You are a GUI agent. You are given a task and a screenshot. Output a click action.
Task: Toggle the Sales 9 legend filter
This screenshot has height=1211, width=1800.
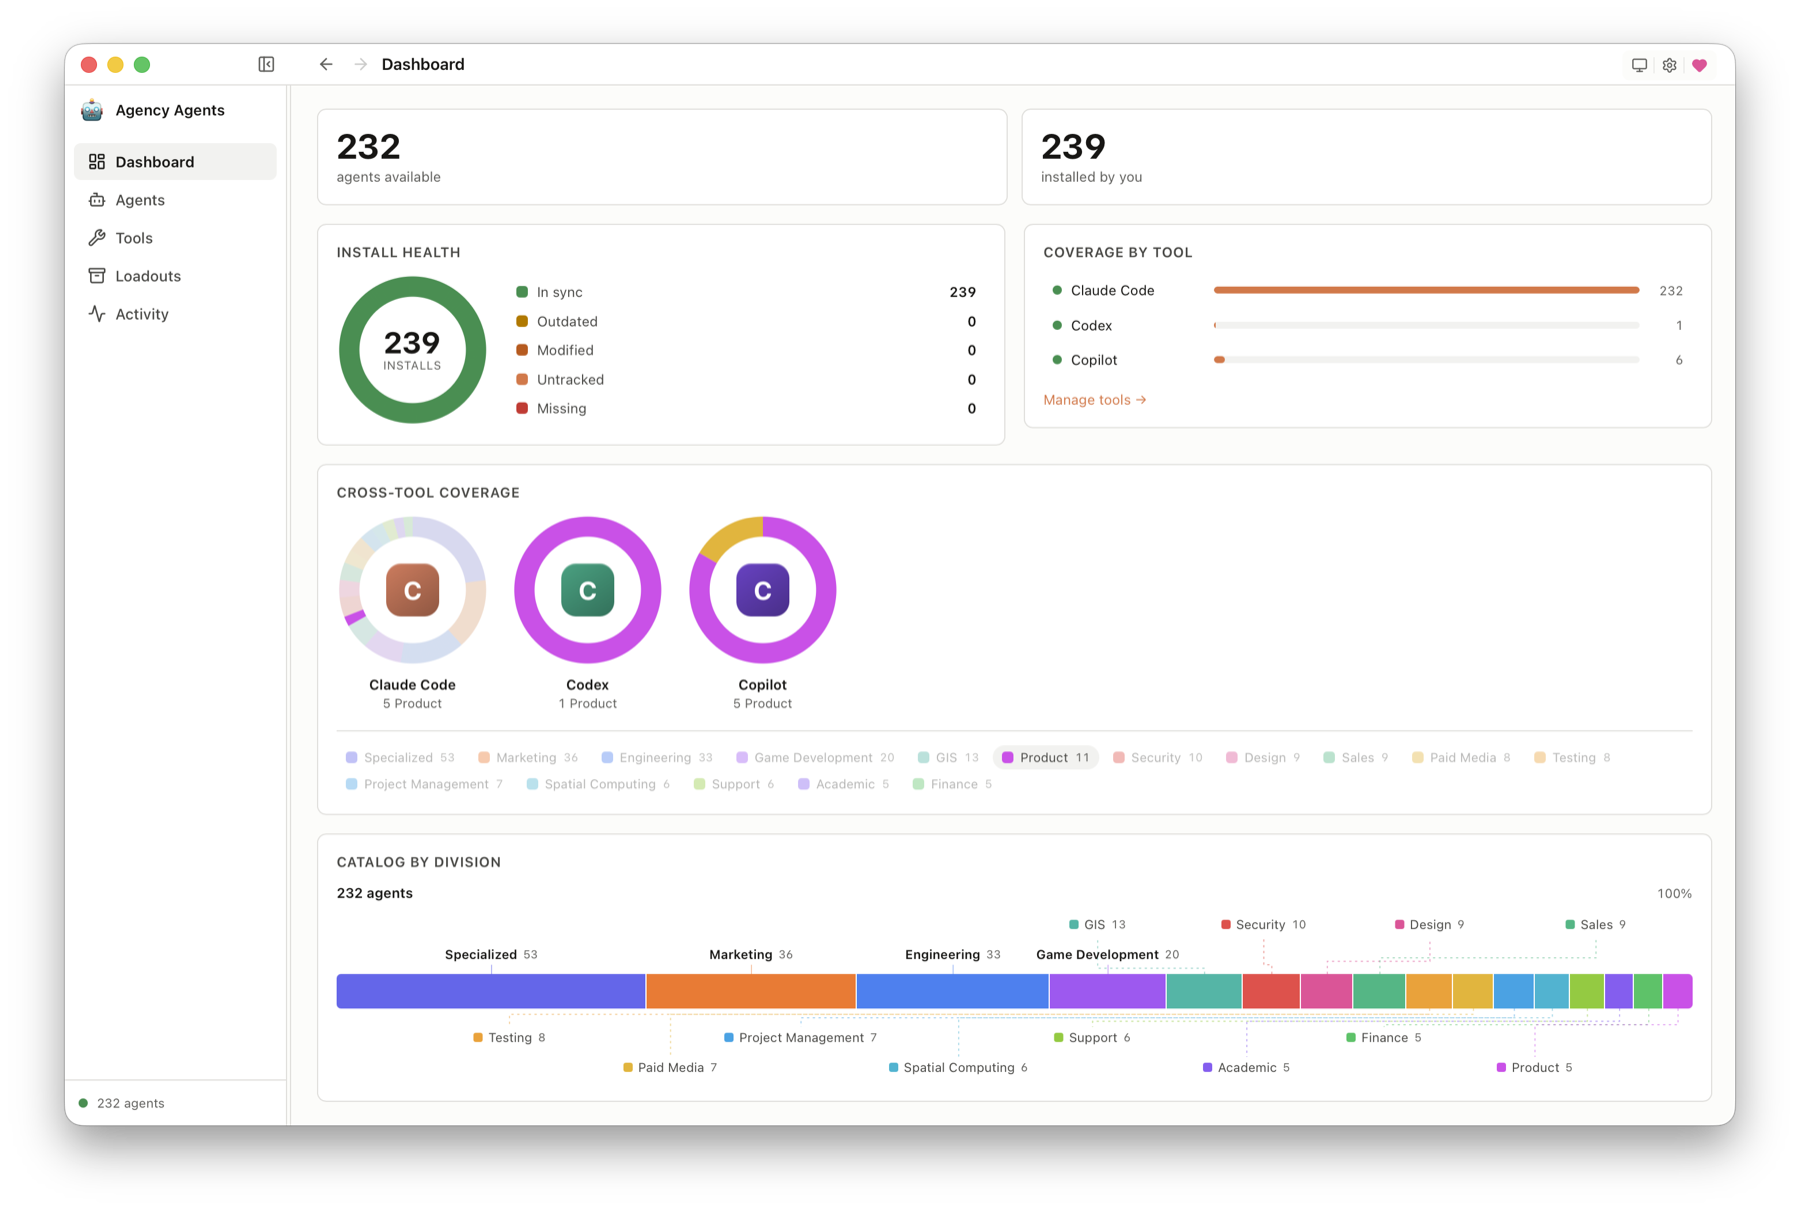[x=1356, y=758]
